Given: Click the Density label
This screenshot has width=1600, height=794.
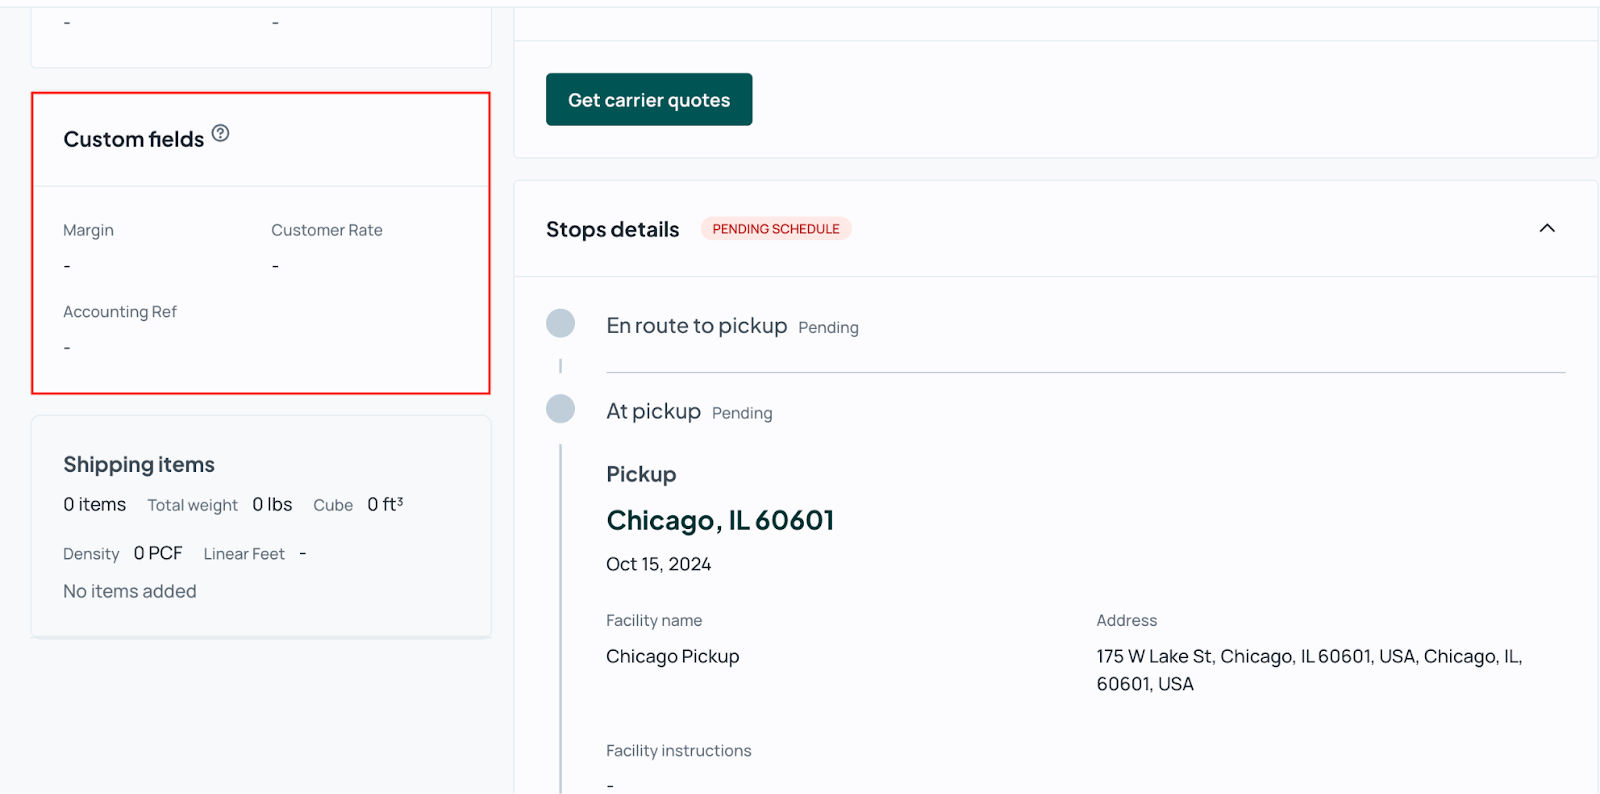Looking at the screenshot, I should click(x=91, y=554).
